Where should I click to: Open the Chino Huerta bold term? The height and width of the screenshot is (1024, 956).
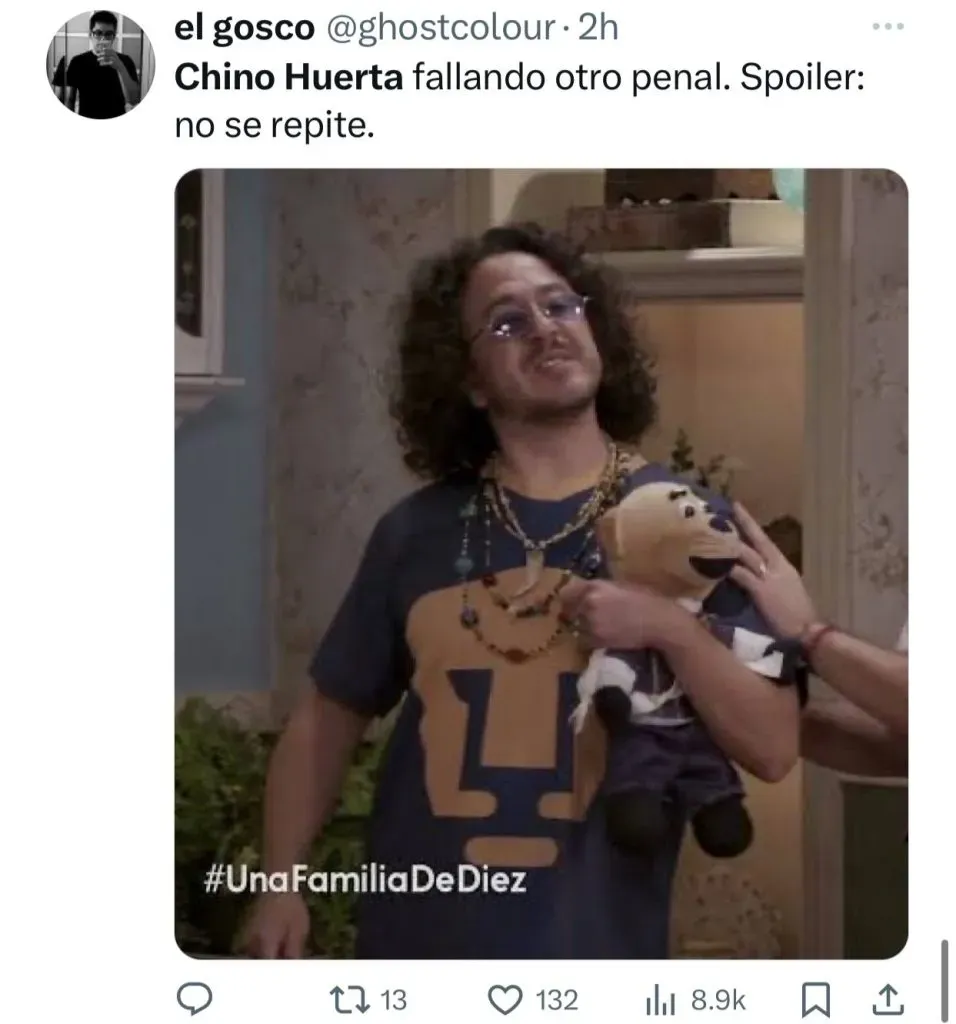coord(289,77)
